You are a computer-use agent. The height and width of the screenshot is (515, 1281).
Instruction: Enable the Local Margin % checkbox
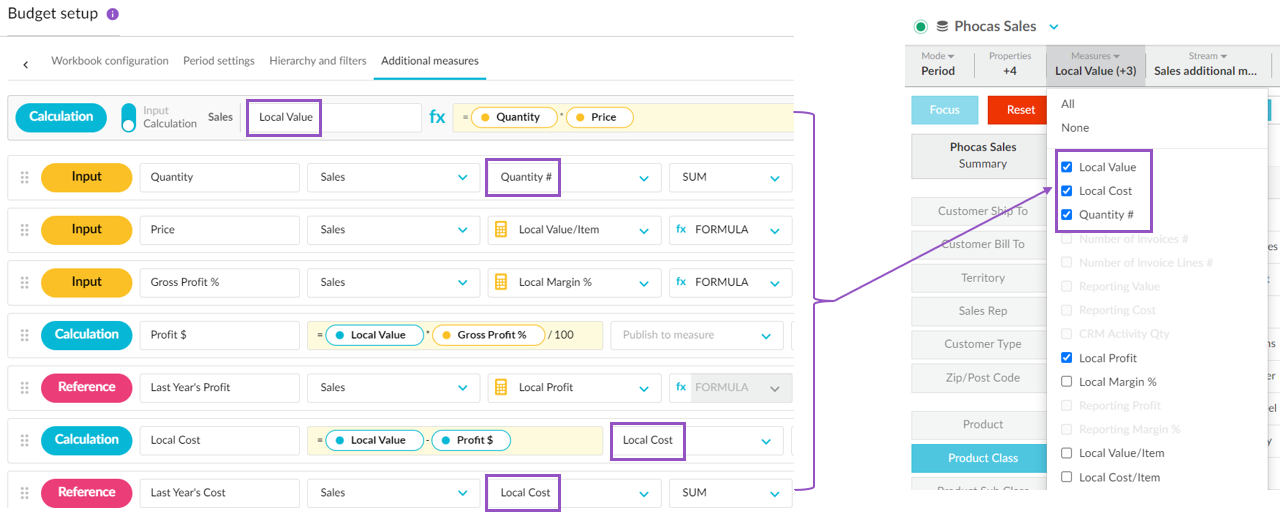point(1066,382)
